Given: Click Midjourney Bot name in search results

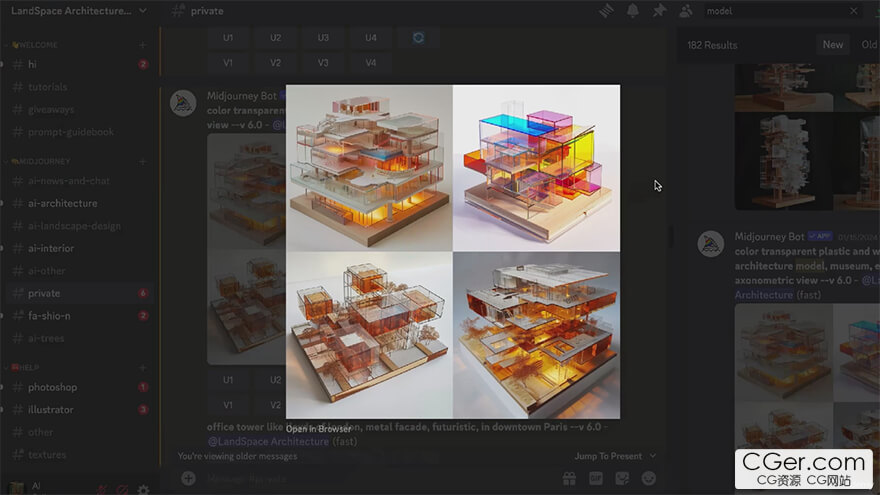Looking at the screenshot, I should 769,237.
